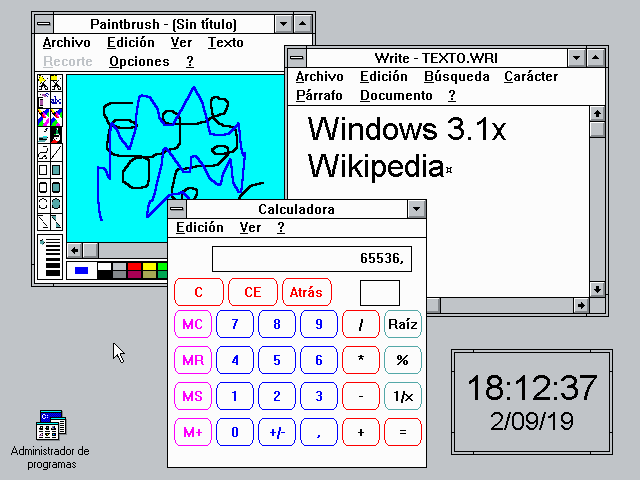This screenshot has height=480, width=640.
Task: Click the calculator % button
Action: pos(402,360)
